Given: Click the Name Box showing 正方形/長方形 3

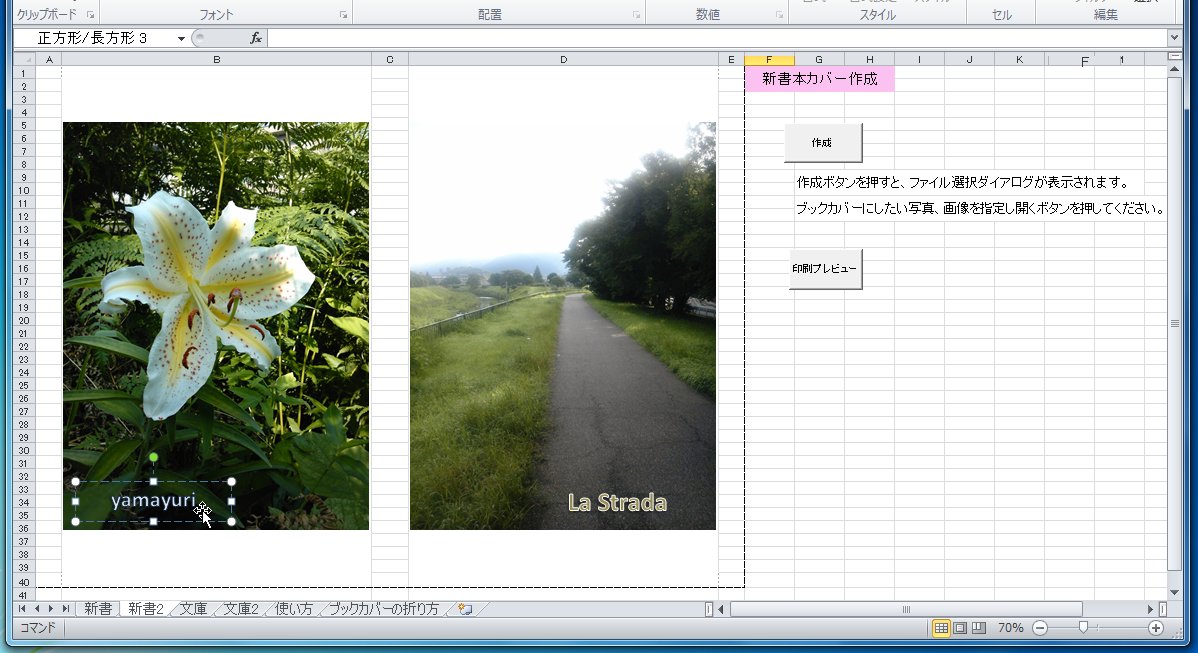Looking at the screenshot, I should pyautogui.click(x=95, y=37).
